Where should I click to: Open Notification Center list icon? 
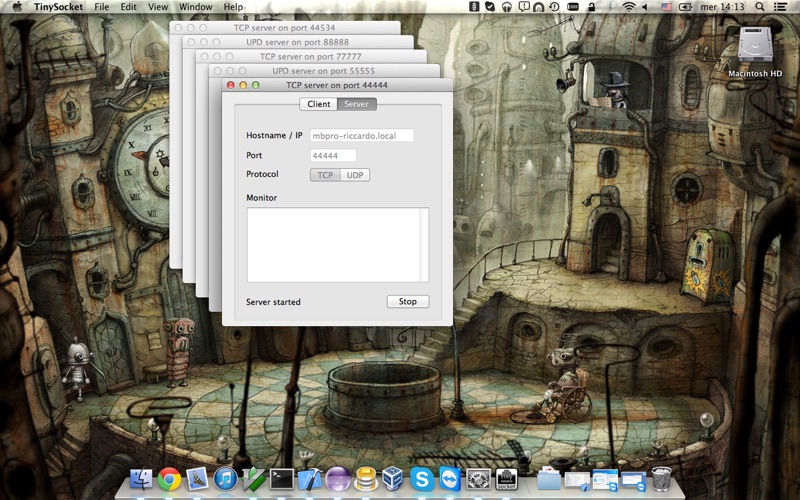780,7
